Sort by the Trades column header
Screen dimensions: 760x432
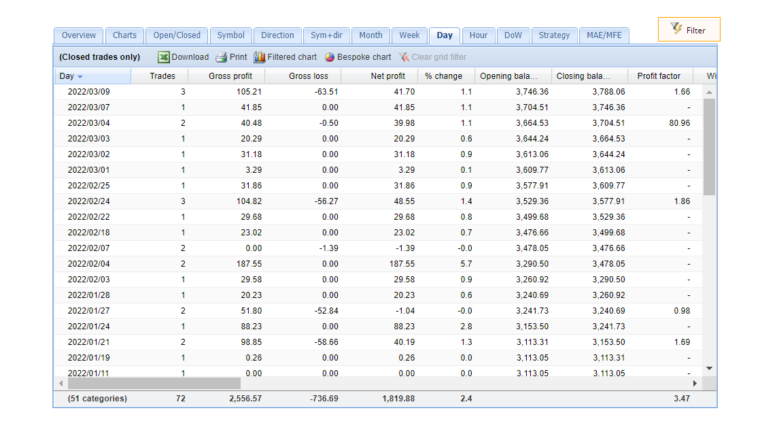click(160, 76)
